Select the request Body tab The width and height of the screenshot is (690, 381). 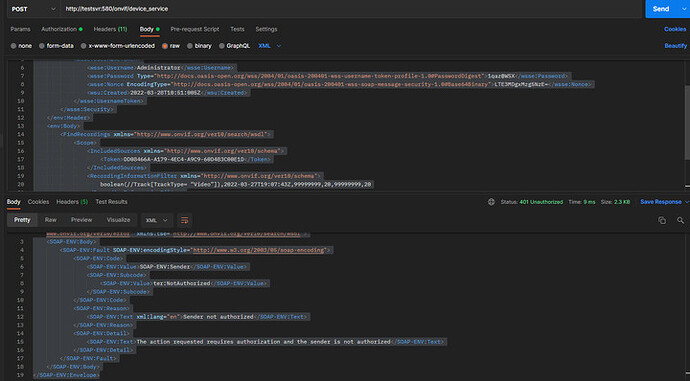click(149, 29)
